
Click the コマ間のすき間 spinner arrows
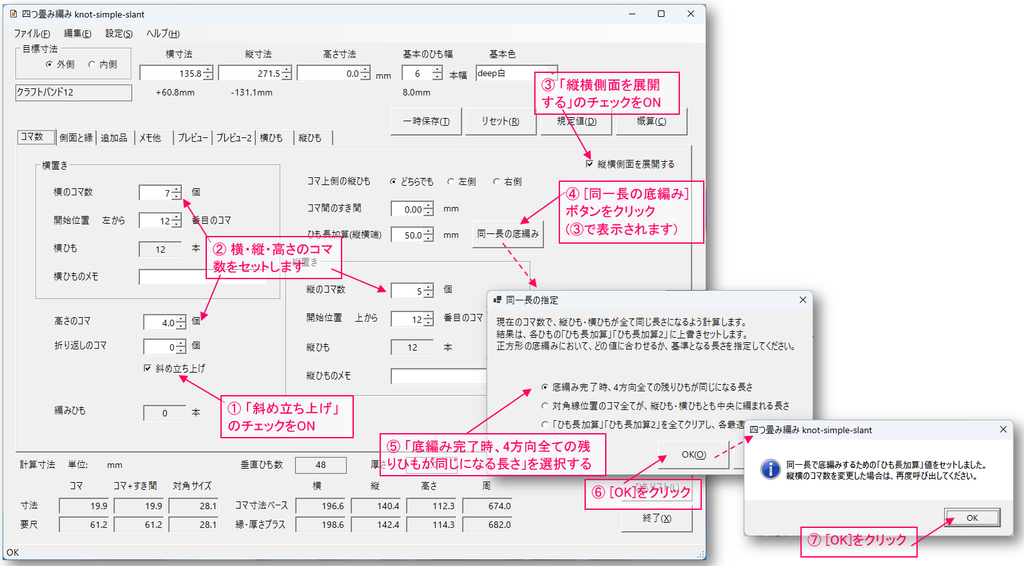pyautogui.click(x=428, y=209)
